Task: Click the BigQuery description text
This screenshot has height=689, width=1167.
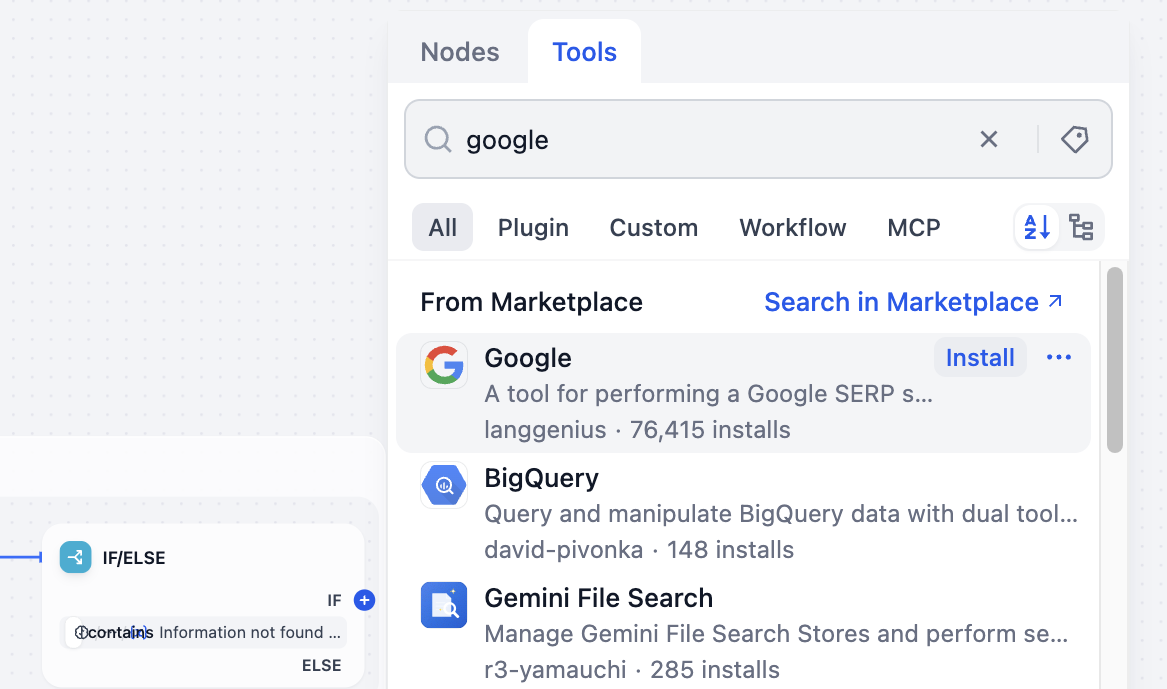Action: (x=781, y=513)
